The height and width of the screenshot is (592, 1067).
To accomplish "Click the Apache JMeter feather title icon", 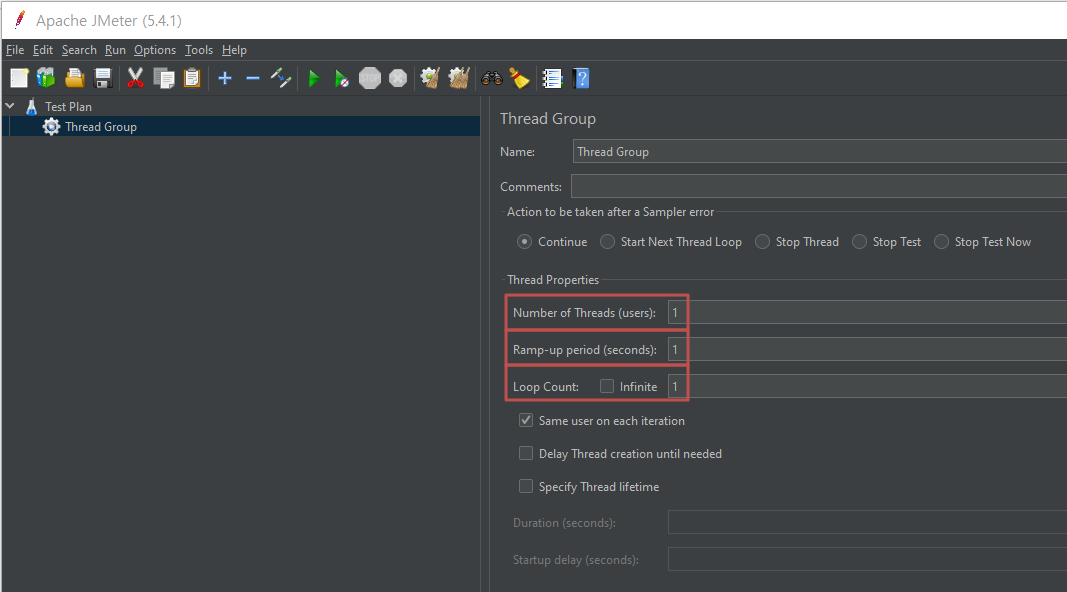I will [20, 20].
